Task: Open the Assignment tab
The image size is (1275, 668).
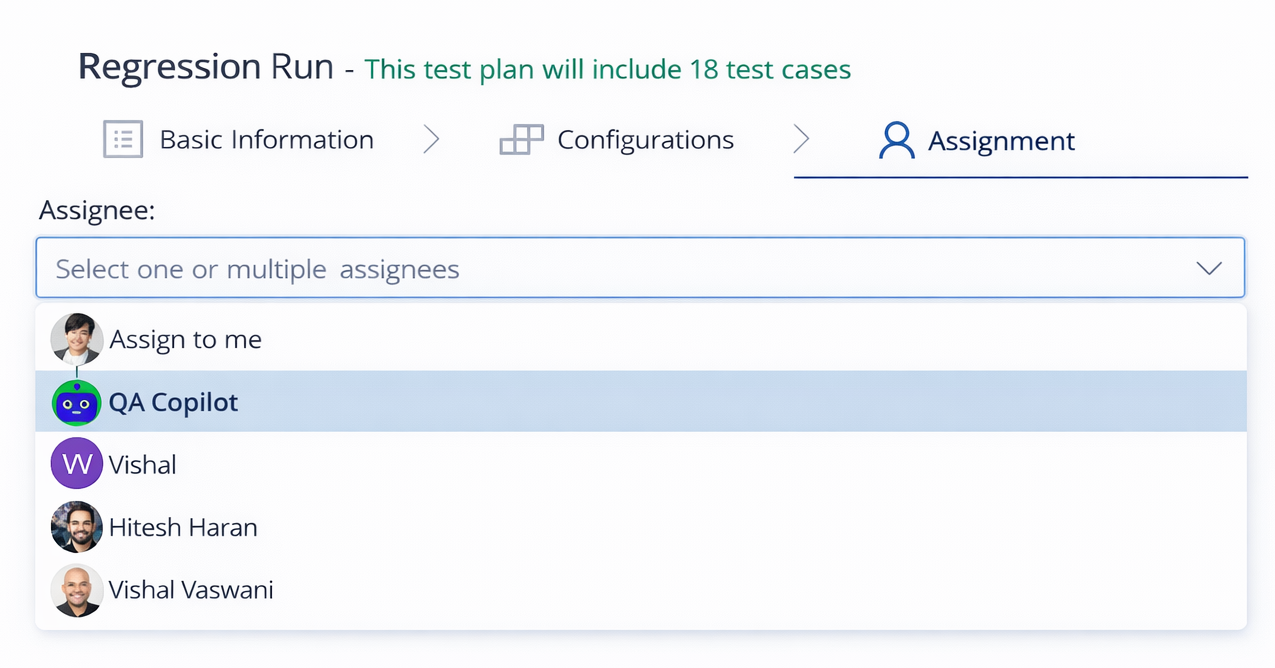Action: click(x=1002, y=140)
